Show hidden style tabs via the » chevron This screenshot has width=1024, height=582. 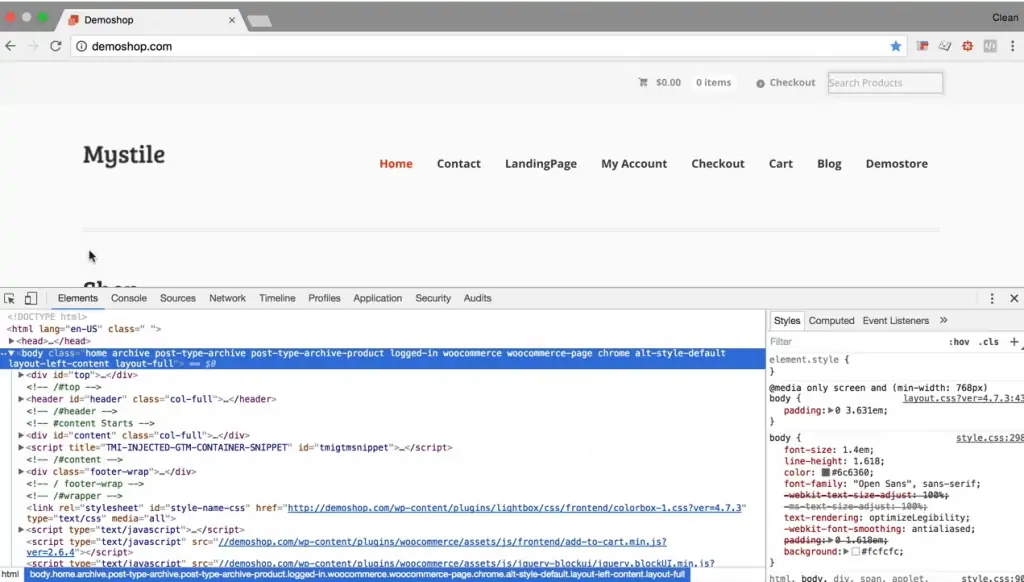944,320
